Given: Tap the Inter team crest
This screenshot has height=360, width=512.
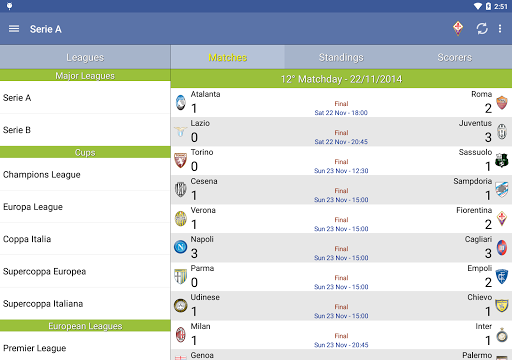Looking at the screenshot, I should click(502, 335).
